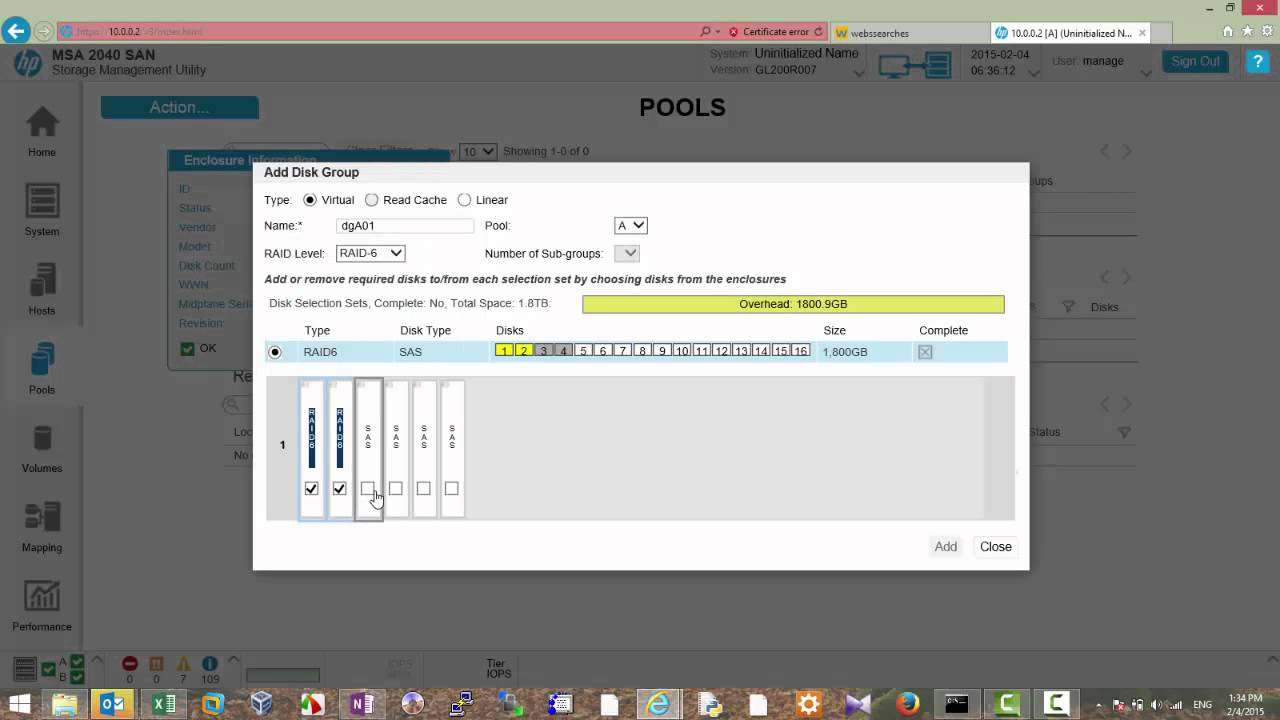
Task: Uncheck the first disk slot checkbox
Action: (x=311, y=489)
